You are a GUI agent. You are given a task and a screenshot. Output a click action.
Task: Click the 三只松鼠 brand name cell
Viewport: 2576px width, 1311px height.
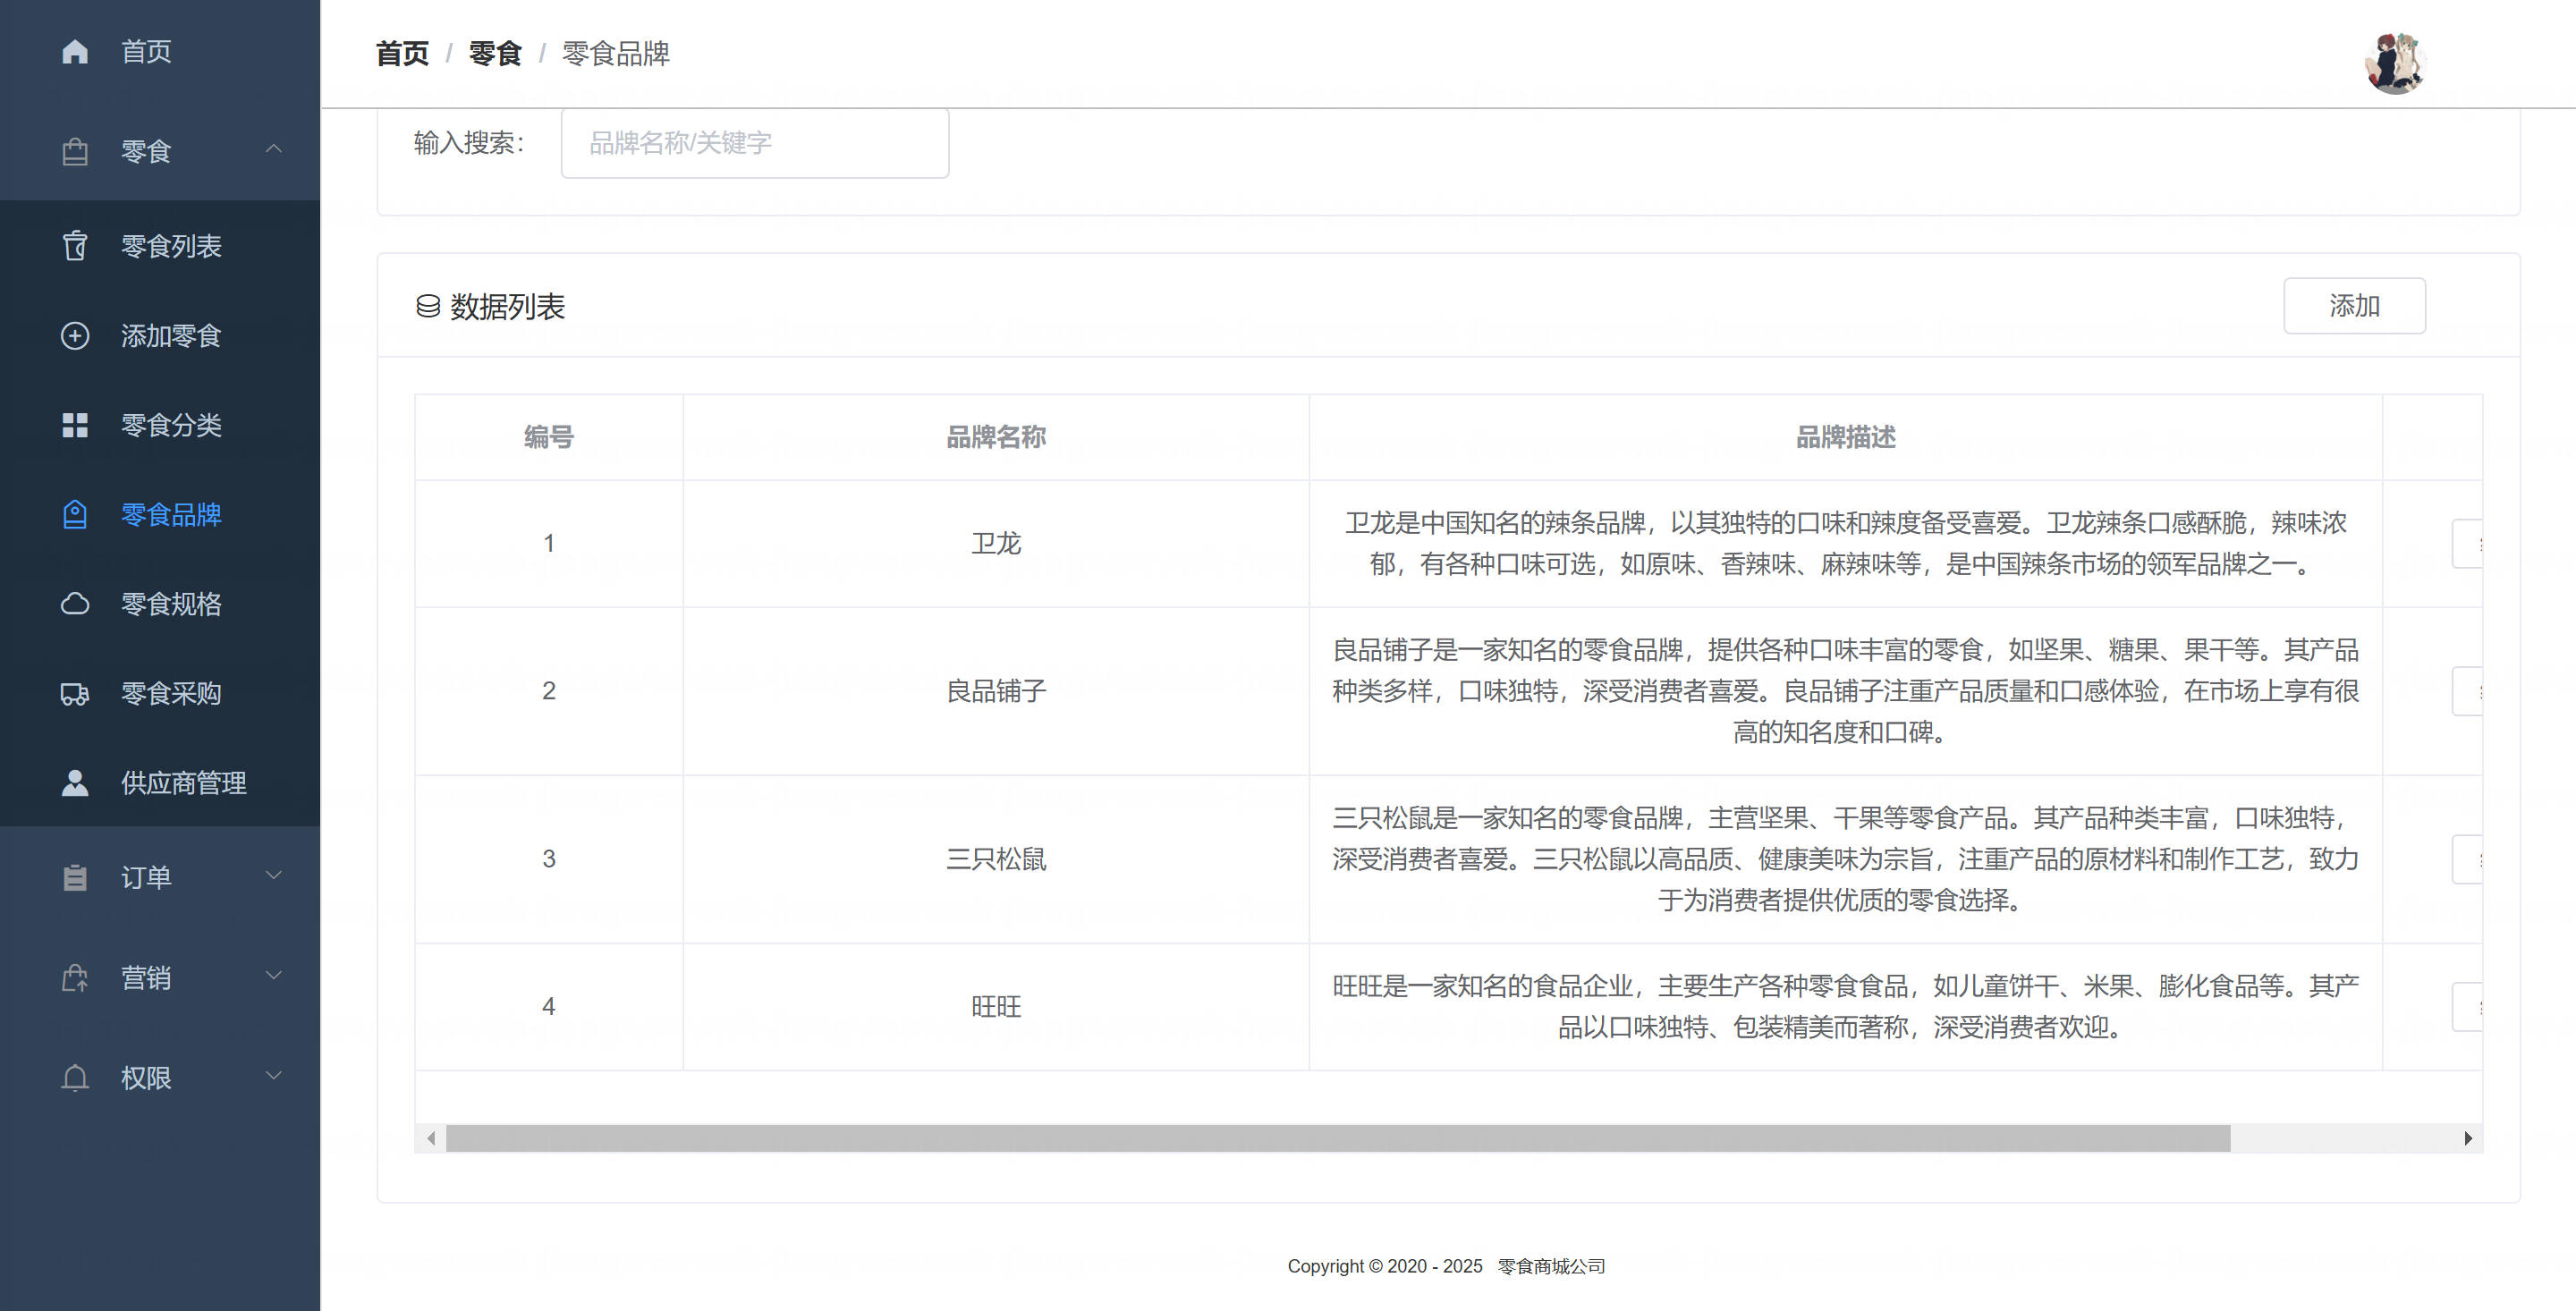[996, 859]
